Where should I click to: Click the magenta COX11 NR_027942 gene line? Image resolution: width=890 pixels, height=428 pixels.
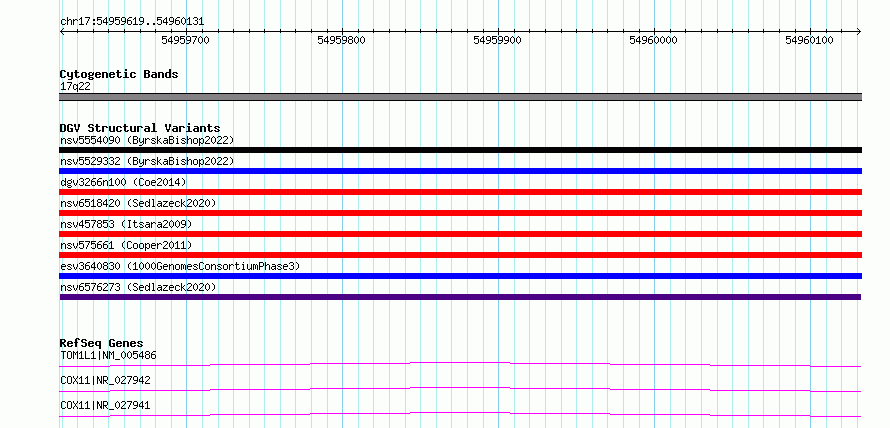pos(460,389)
